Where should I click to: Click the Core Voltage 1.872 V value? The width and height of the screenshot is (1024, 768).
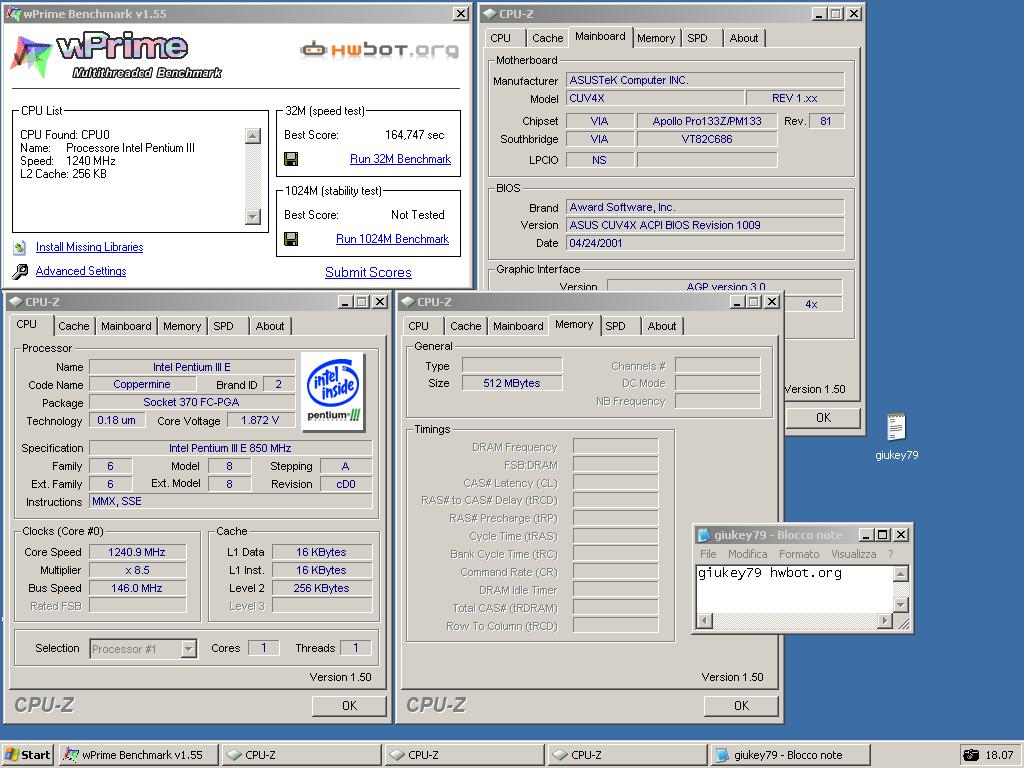260,420
